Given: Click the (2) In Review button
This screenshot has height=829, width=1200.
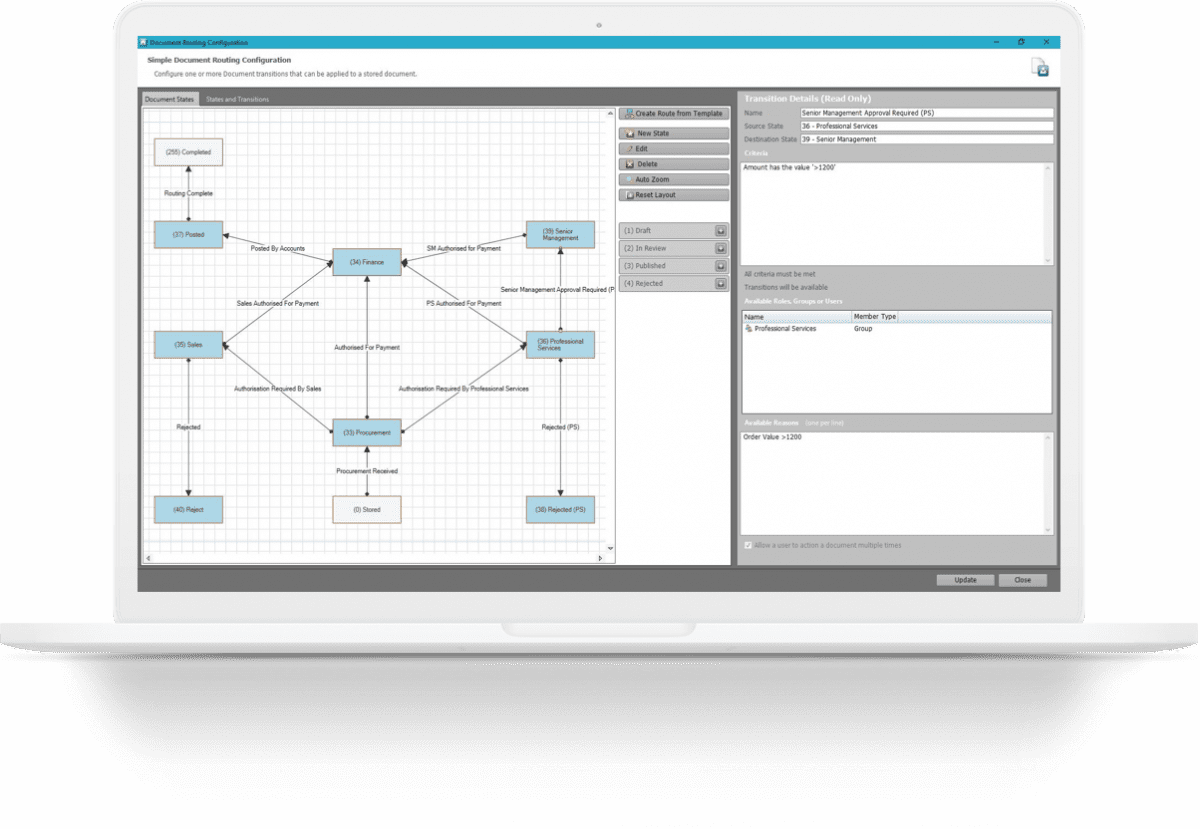Looking at the screenshot, I should (x=665, y=248).
